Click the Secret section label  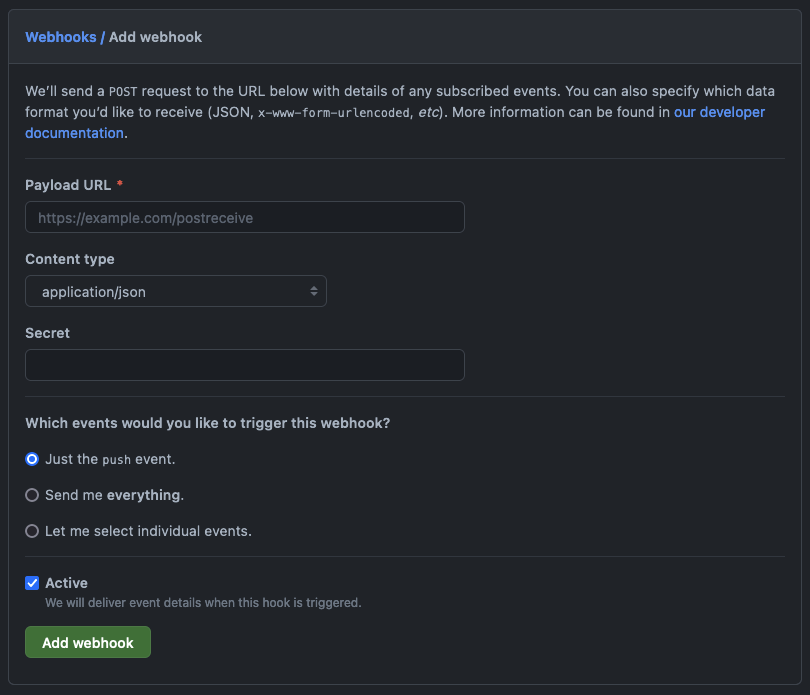tap(45, 332)
